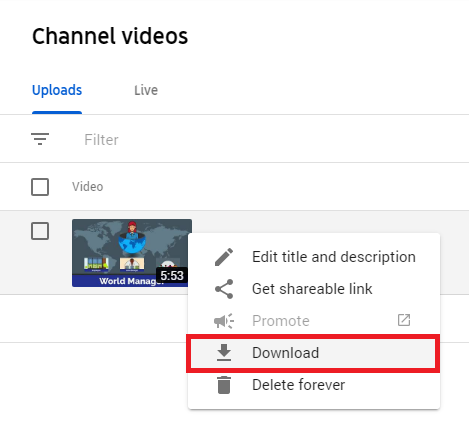Click the Video column header

88,187
